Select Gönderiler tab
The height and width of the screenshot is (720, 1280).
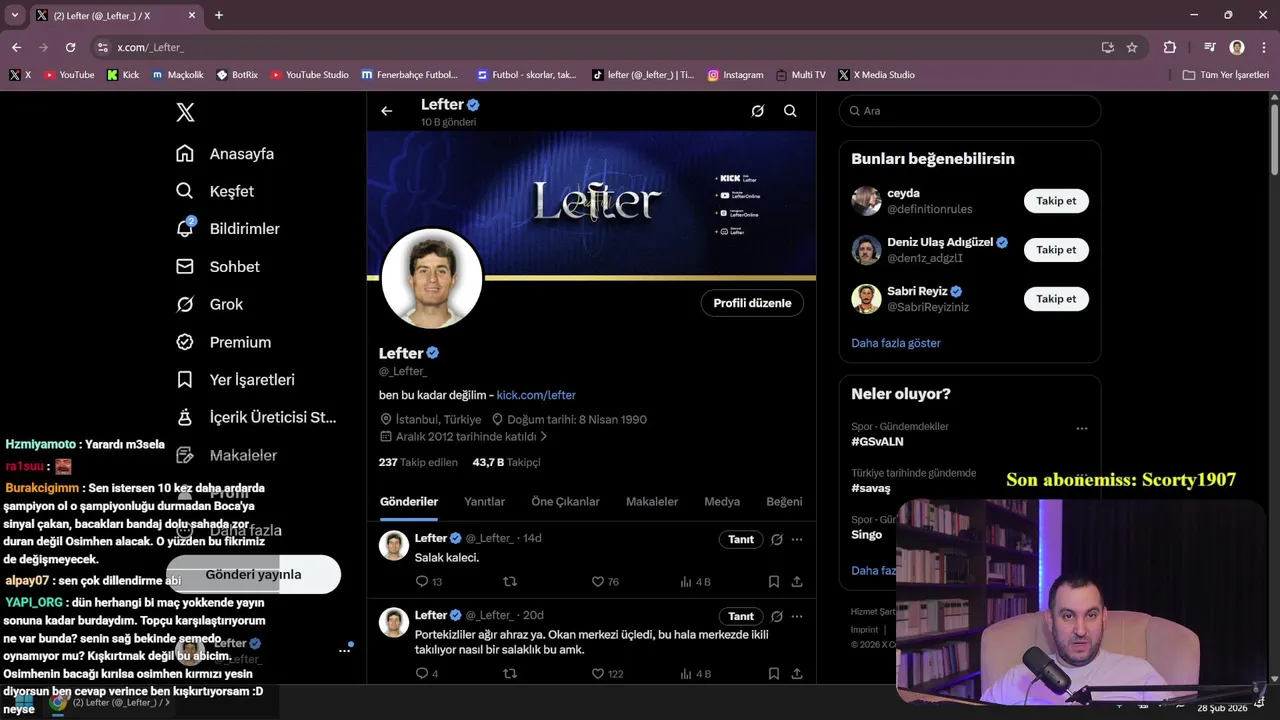pyautogui.click(x=409, y=501)
